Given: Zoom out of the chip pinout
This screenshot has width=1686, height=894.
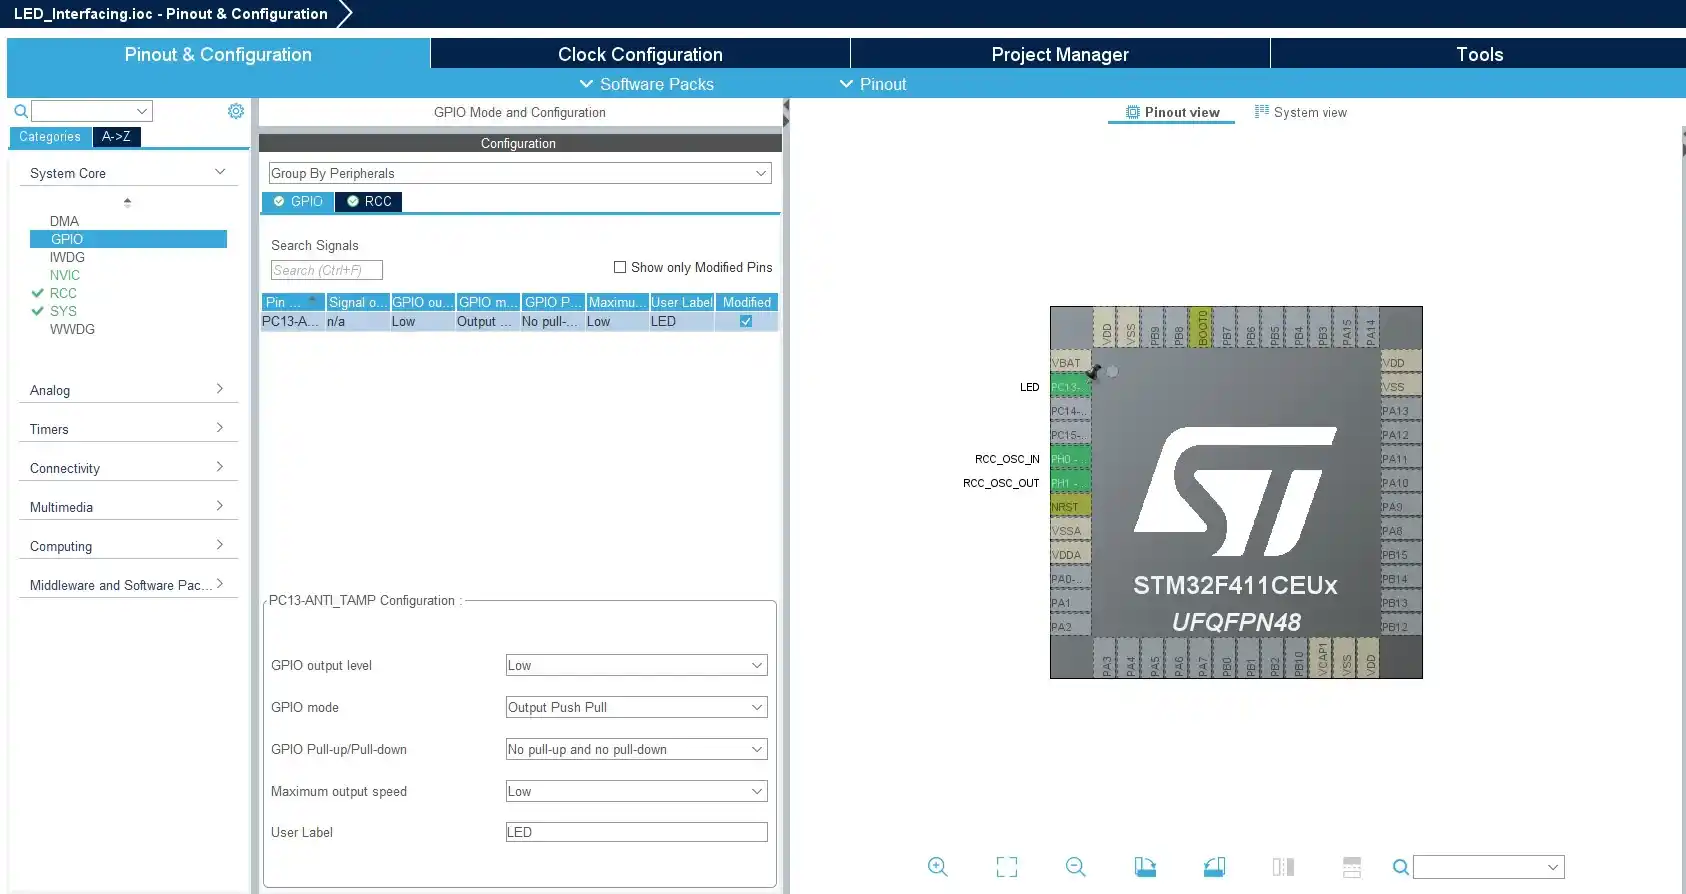Looking at the screenshot, I should pyautogui.click(x=1076, y=867).
